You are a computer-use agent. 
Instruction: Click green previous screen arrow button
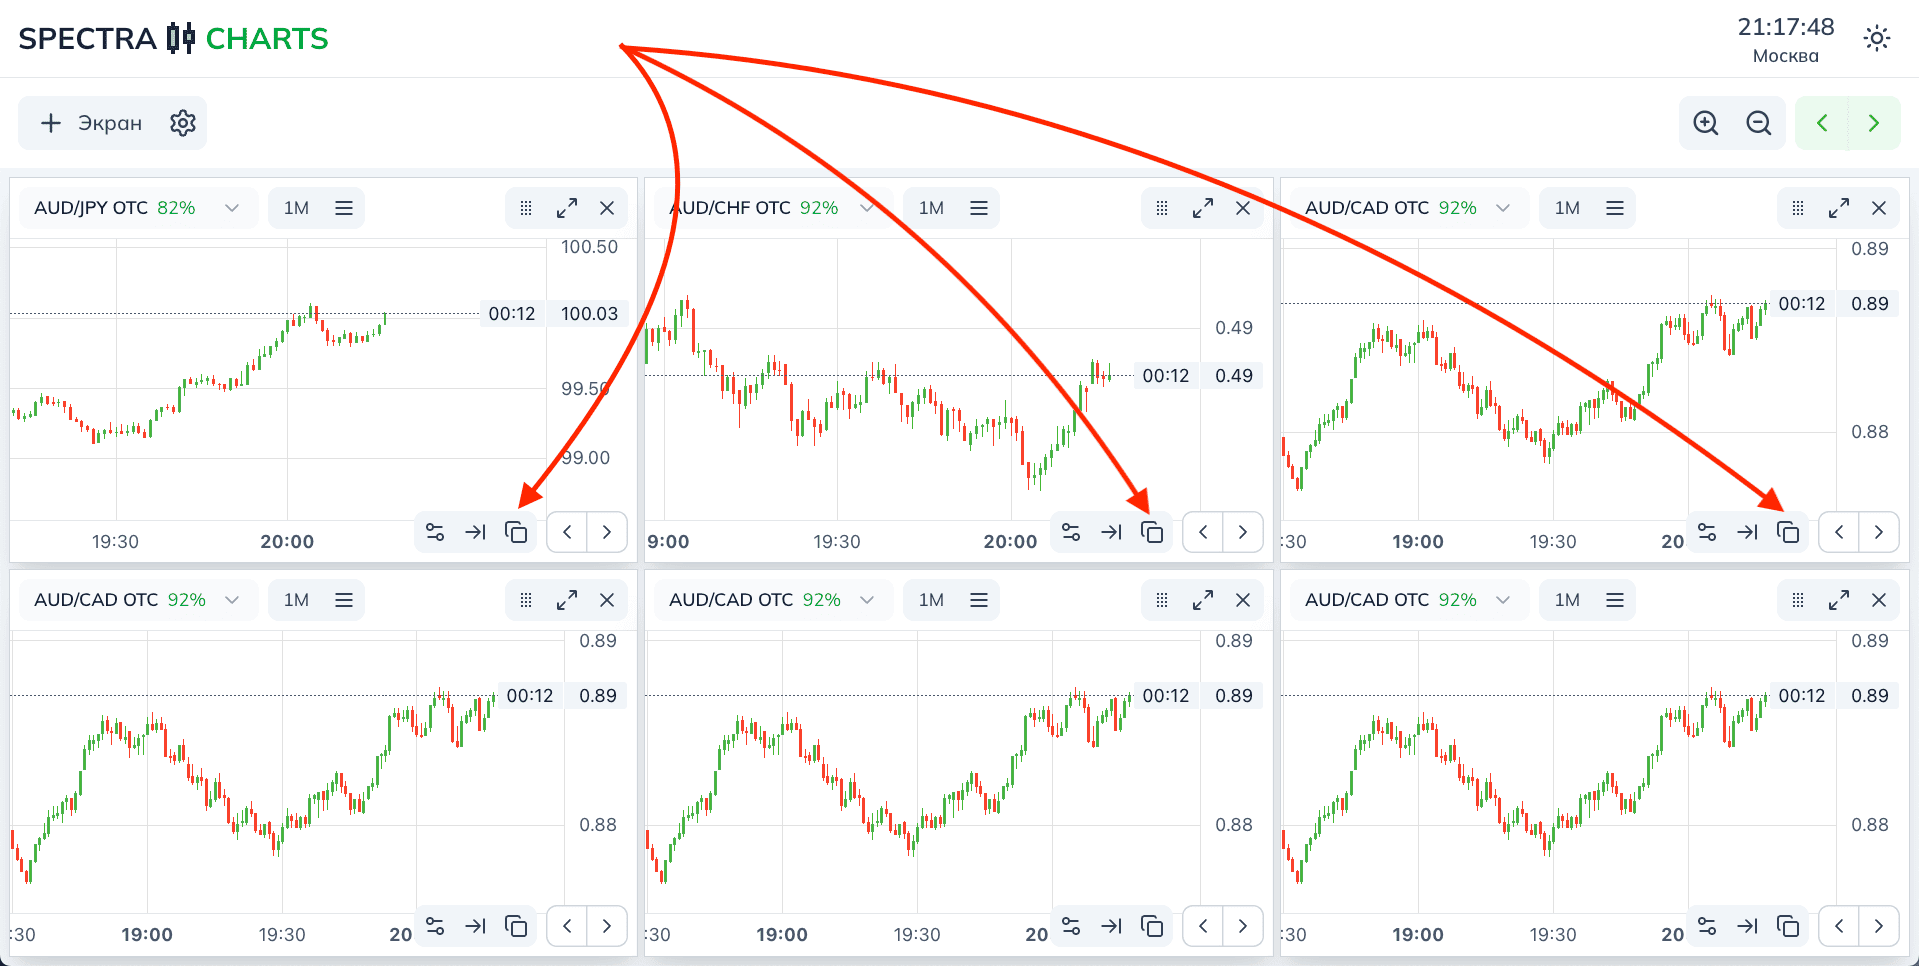coord(1822,123)
